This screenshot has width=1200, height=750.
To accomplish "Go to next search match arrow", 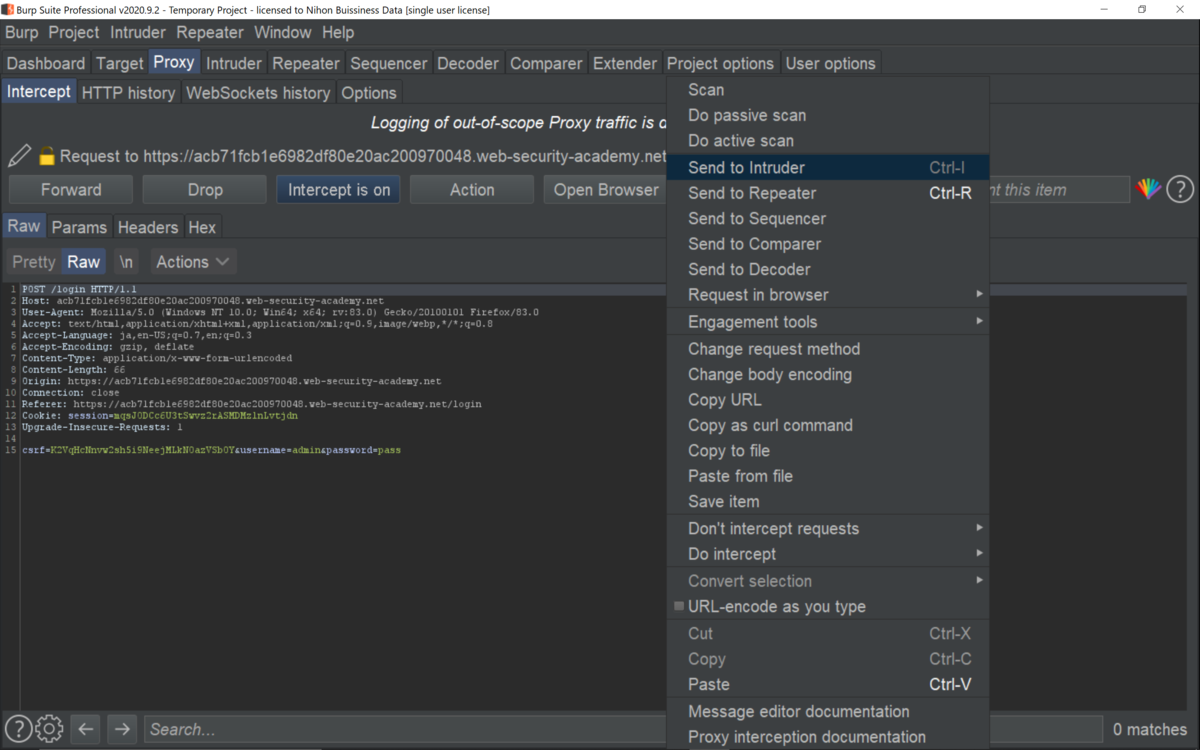I will [122, 729].
